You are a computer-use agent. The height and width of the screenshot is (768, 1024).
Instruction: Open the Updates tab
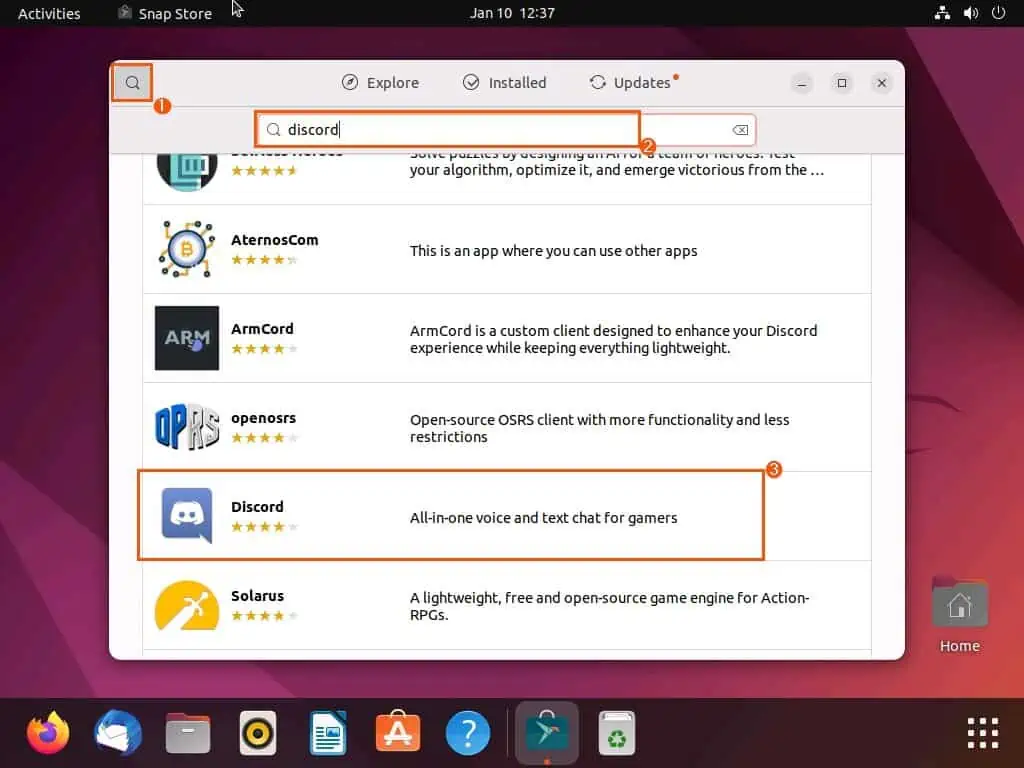coord(632,83)
